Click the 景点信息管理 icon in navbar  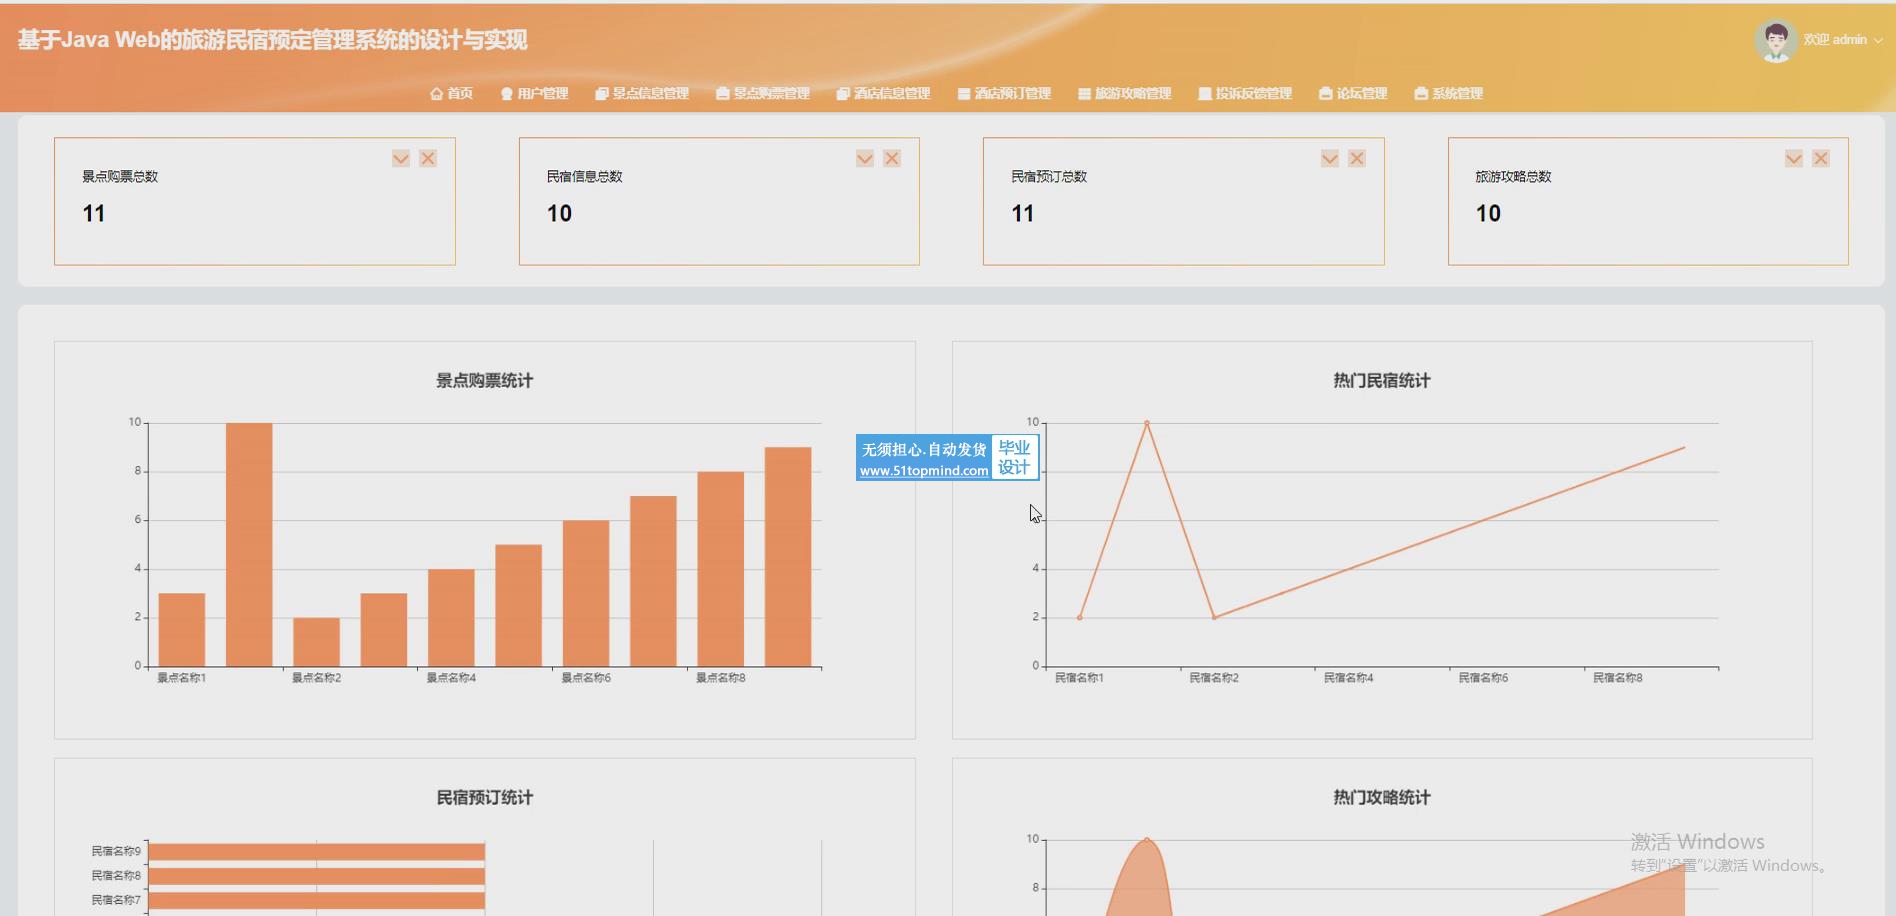click(x=601, y=94)
